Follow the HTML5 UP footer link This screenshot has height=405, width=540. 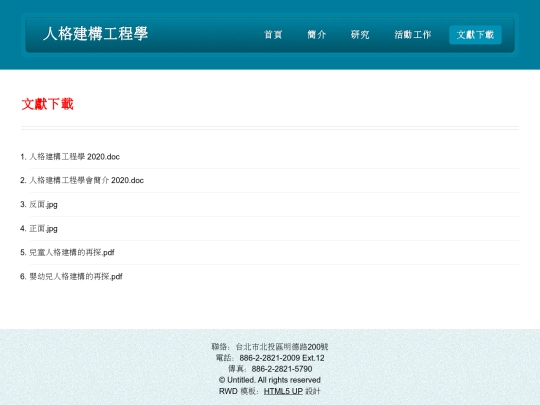283,391
